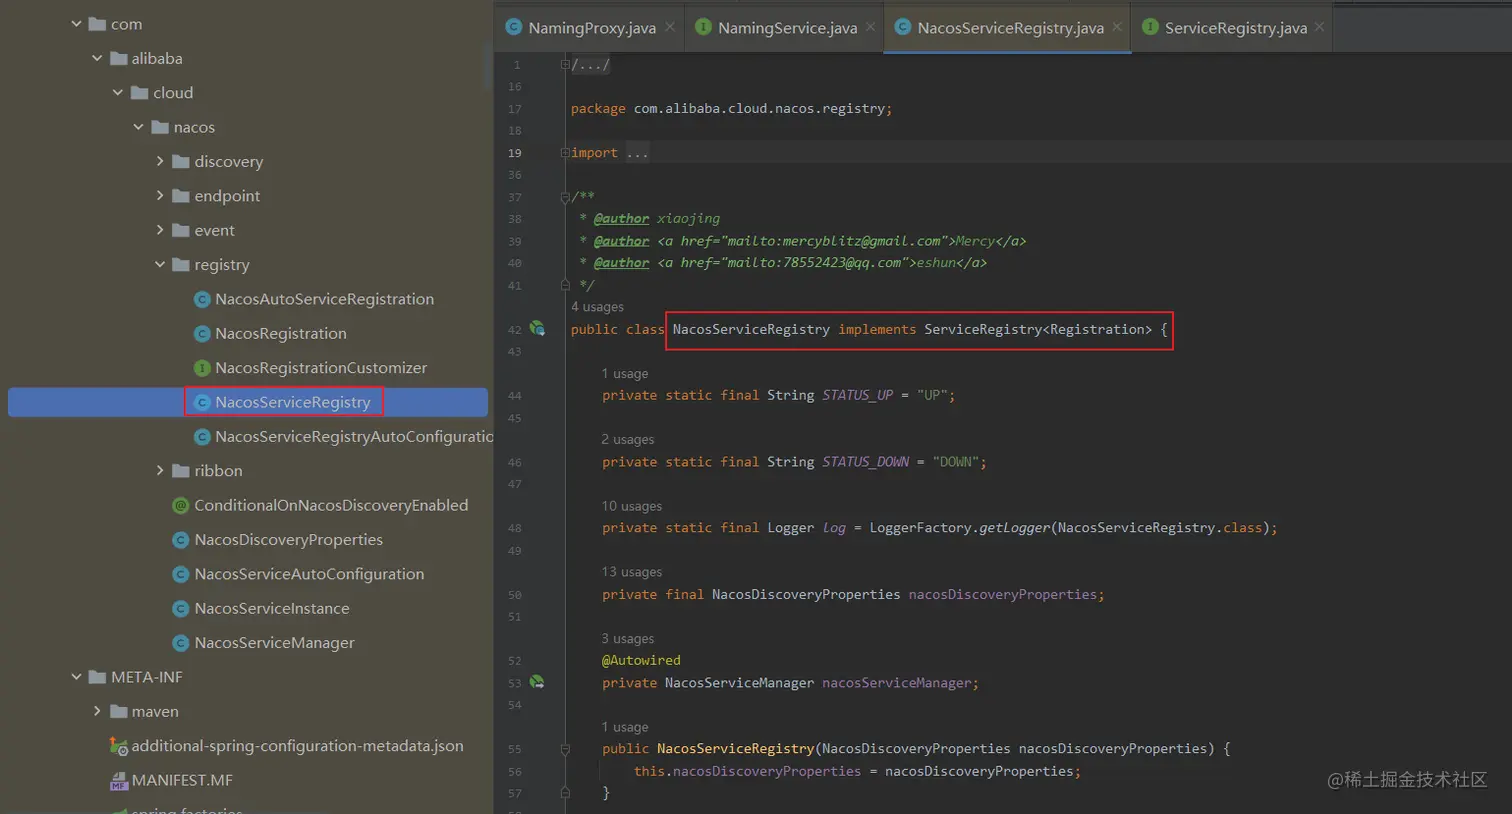Open NacosServiceAutoConfiguration class
This screenshot has width=1512, height=814.
point(309,574)
